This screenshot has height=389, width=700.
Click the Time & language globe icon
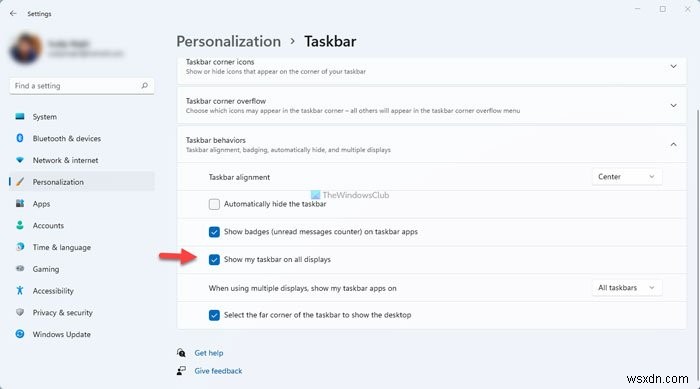pos(20,247)
